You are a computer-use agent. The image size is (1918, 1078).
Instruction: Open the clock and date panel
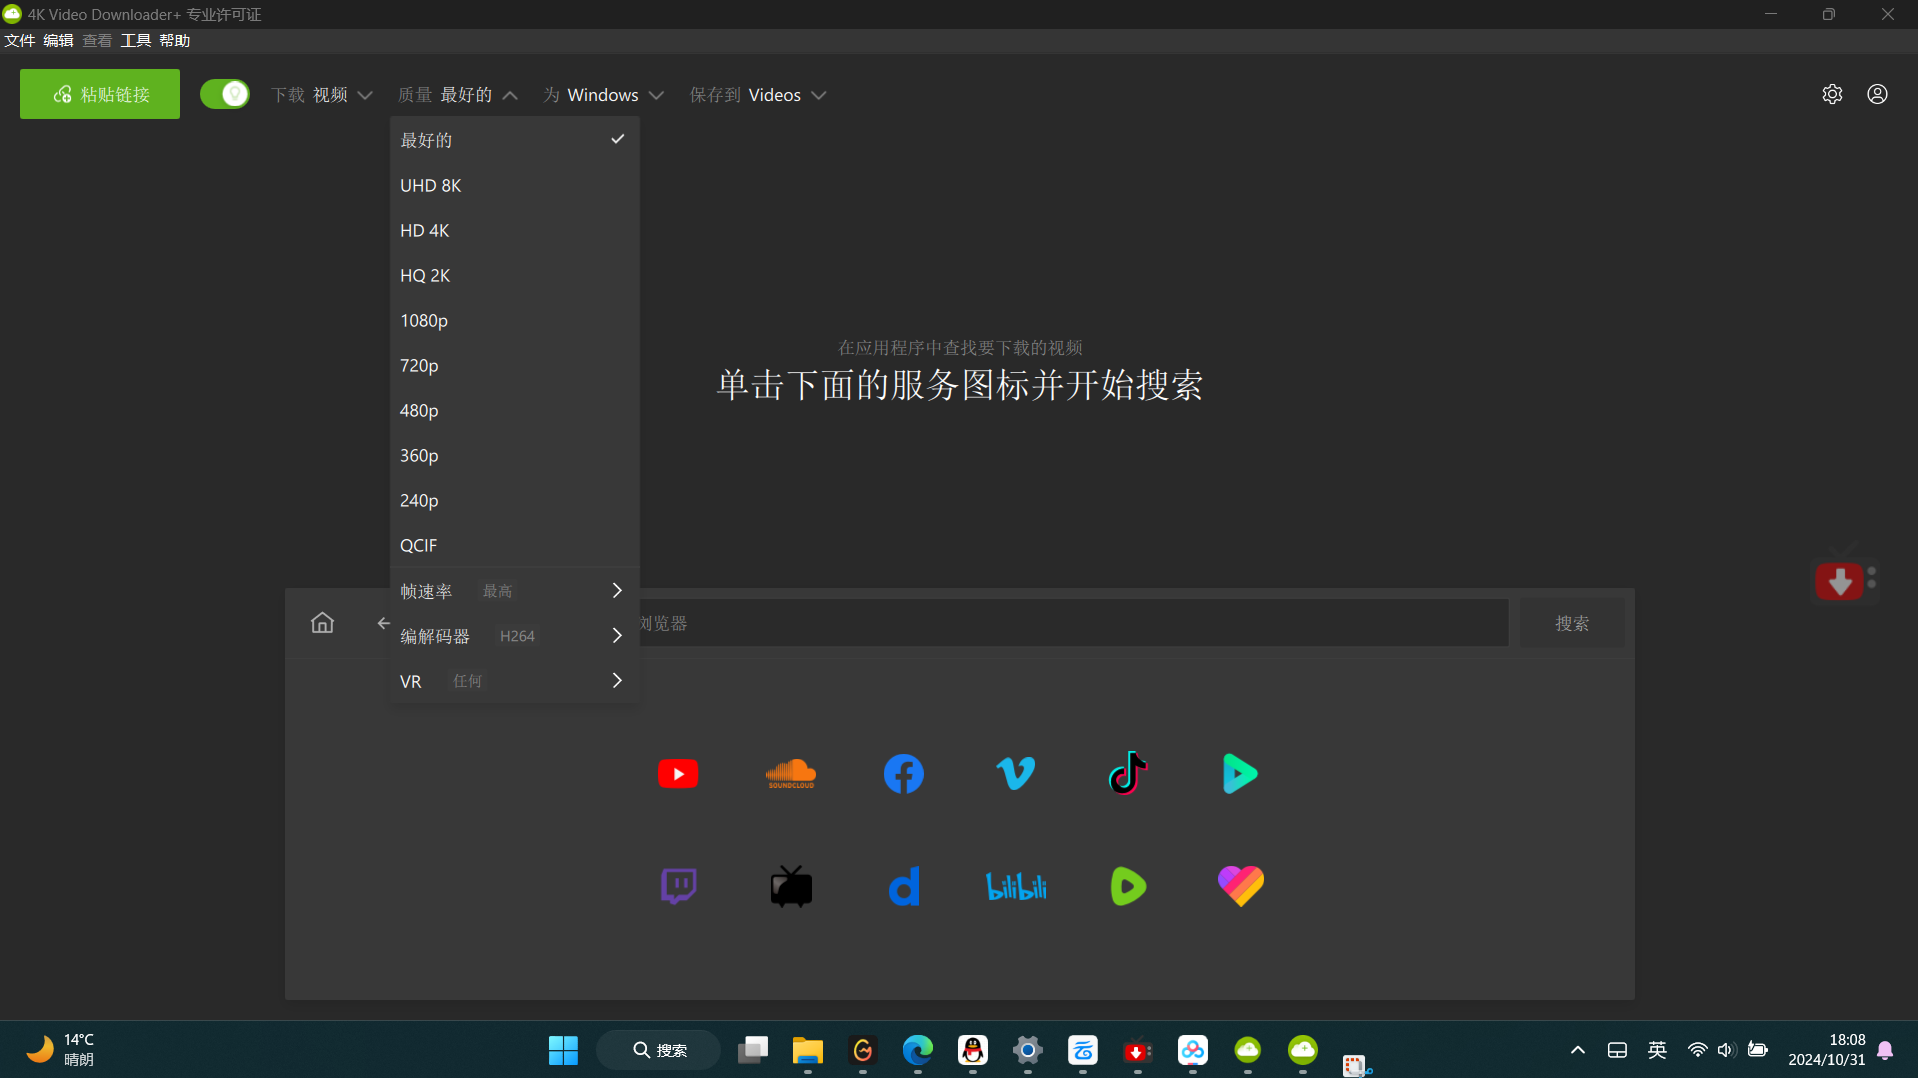[x=1826, y=1050]
